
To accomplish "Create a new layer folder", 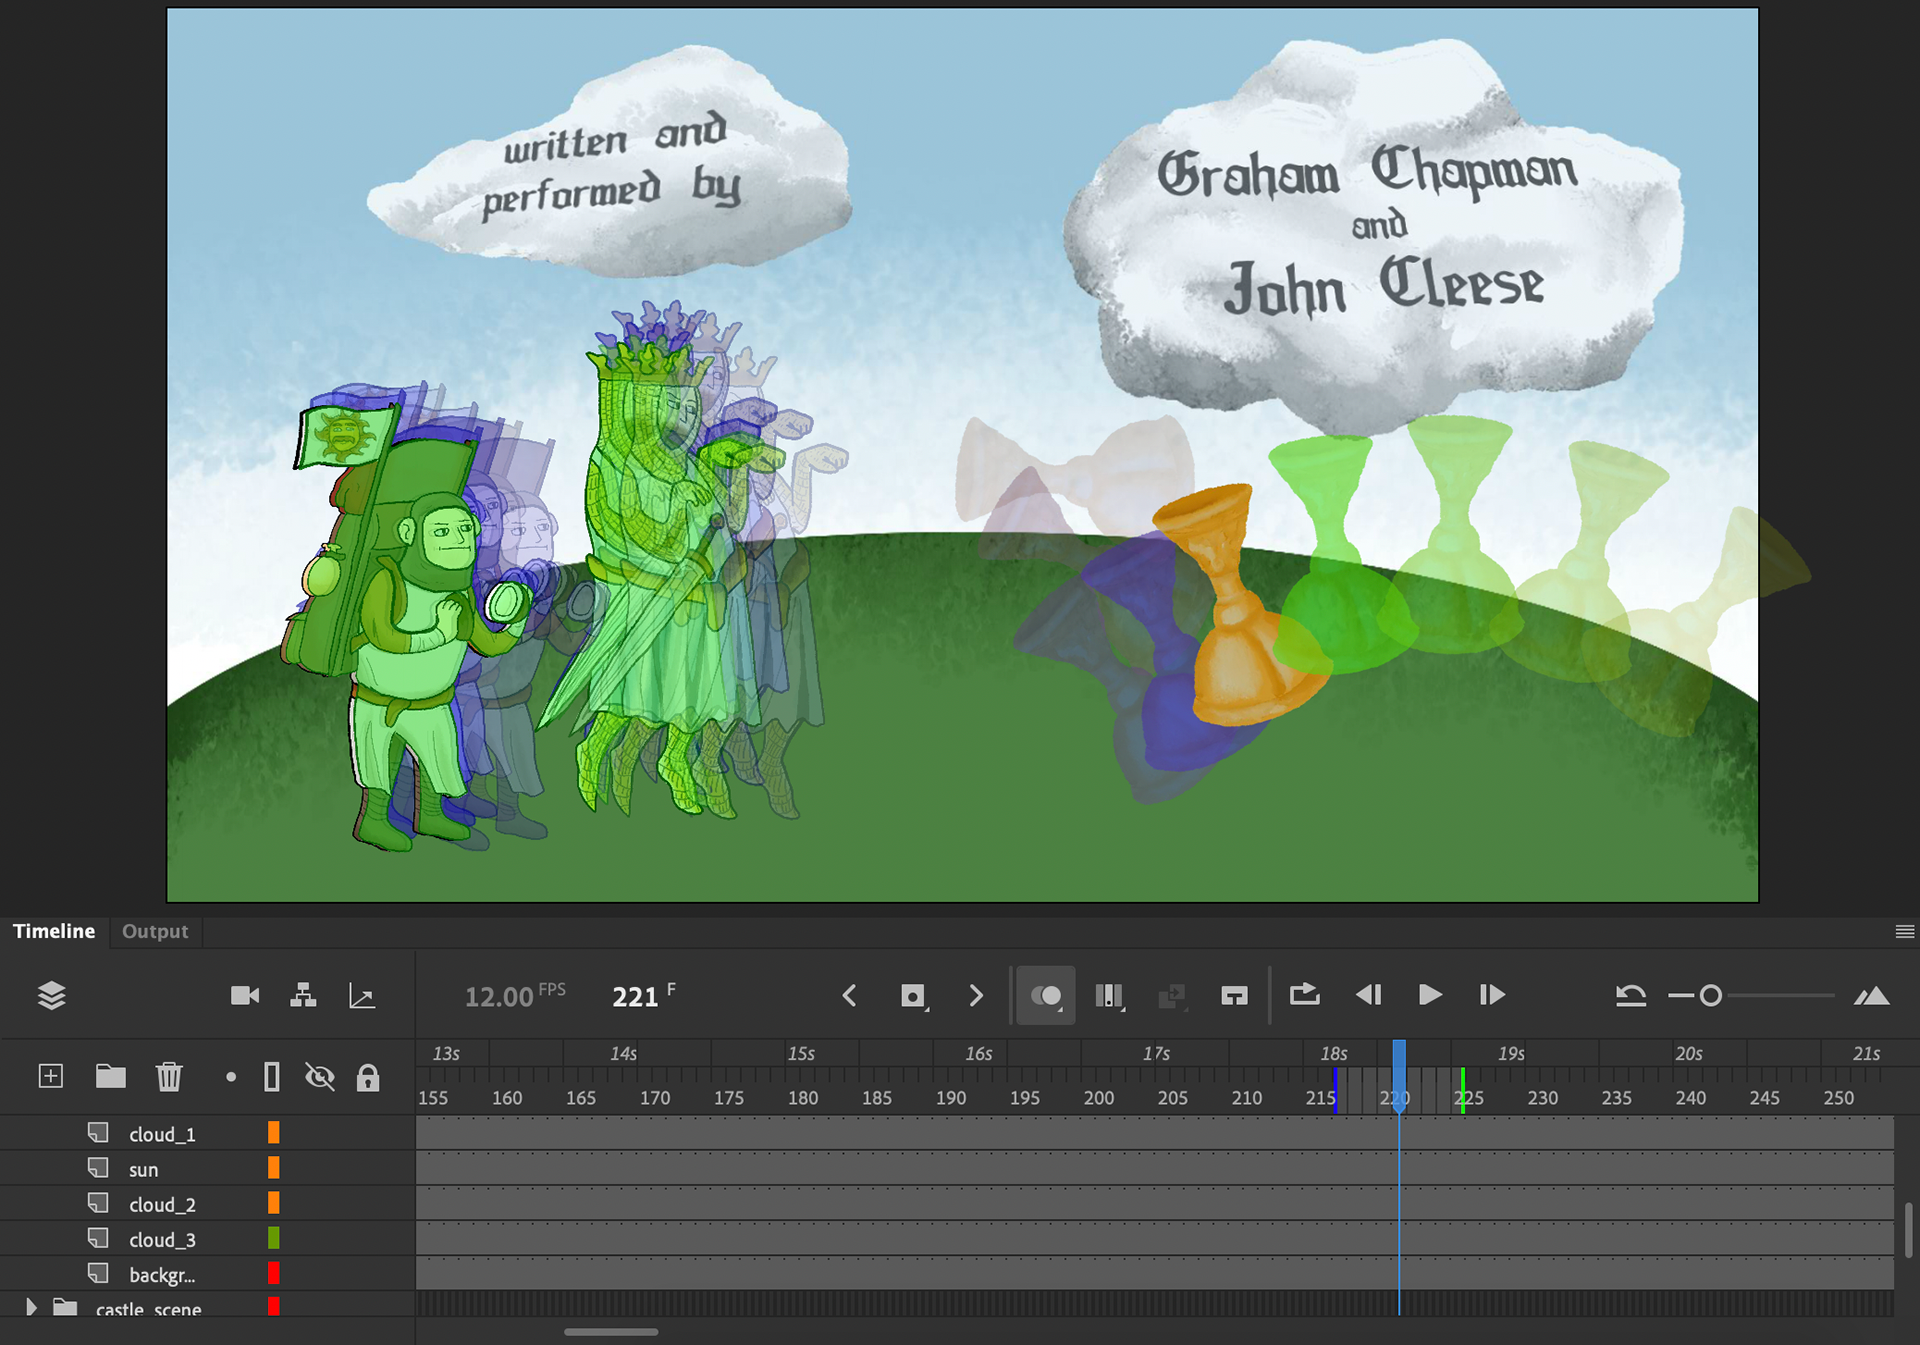I will (x=110, y=1076).
